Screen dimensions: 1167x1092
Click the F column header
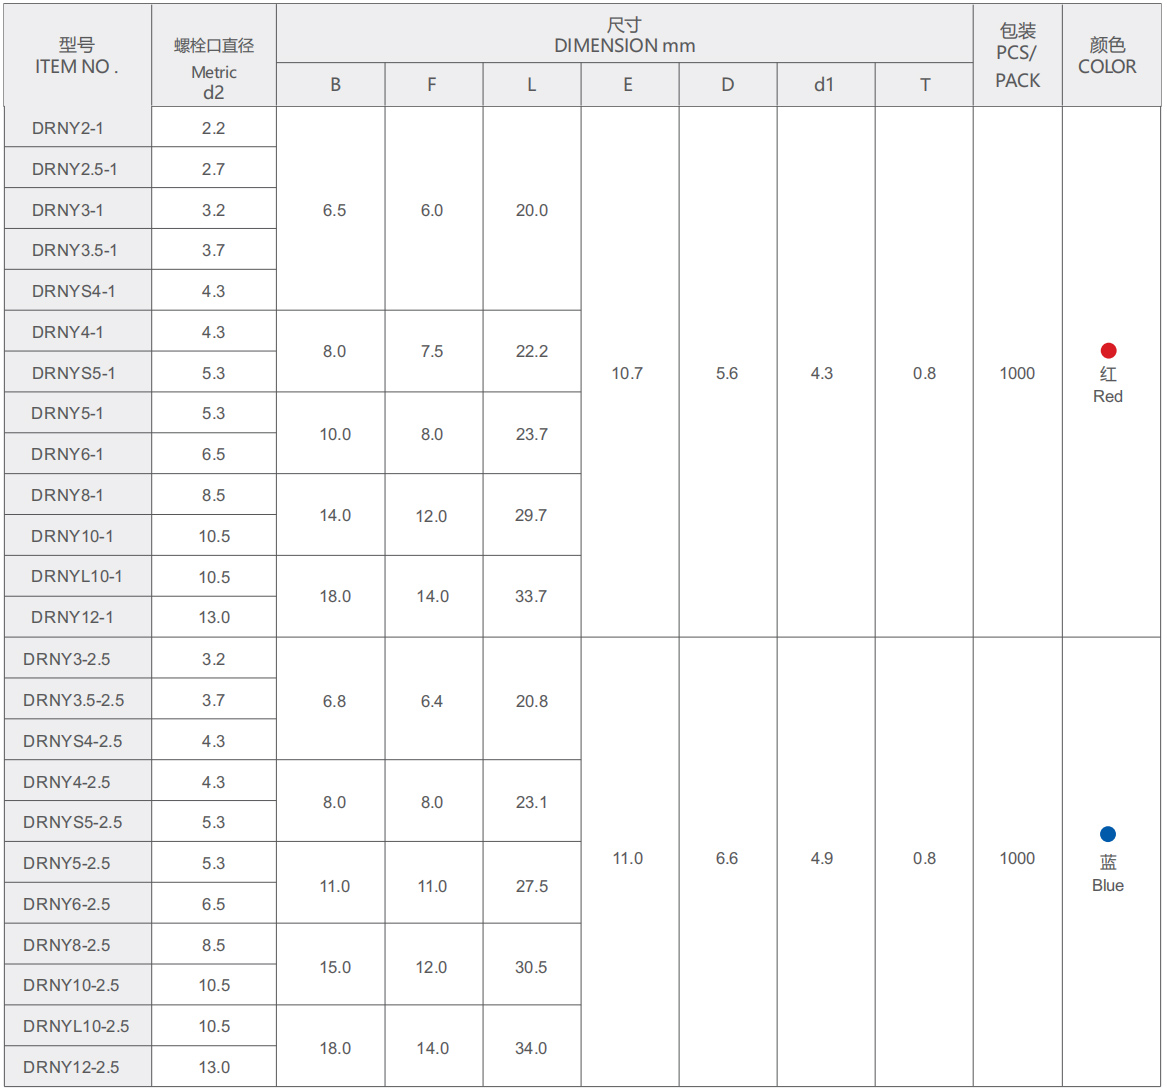coord(432,85)
